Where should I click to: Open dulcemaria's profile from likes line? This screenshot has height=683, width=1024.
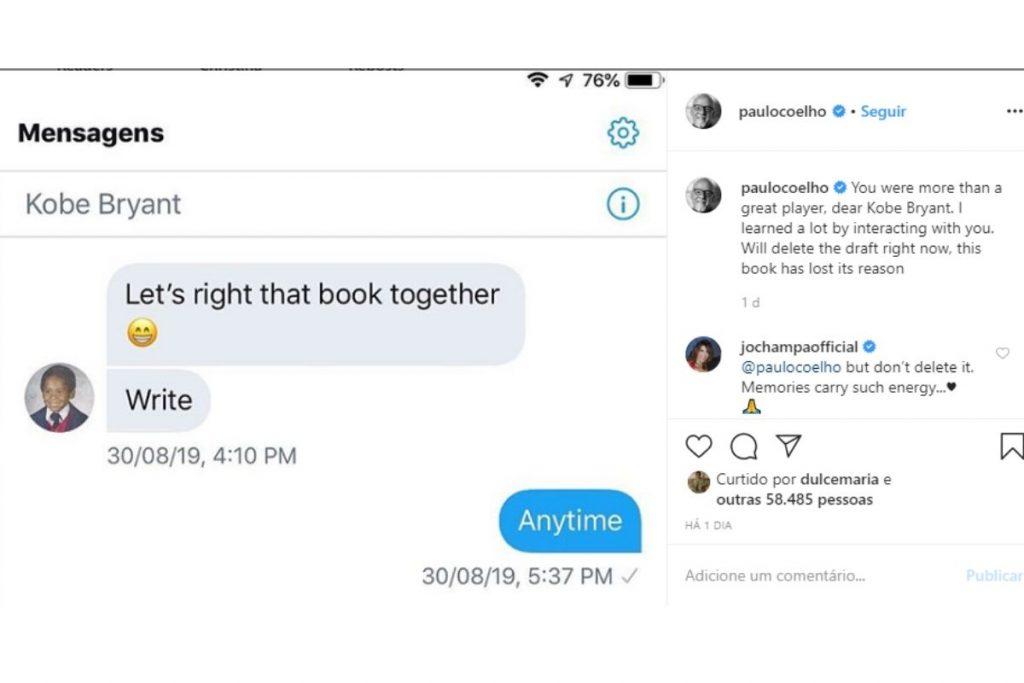coord(839,479)
